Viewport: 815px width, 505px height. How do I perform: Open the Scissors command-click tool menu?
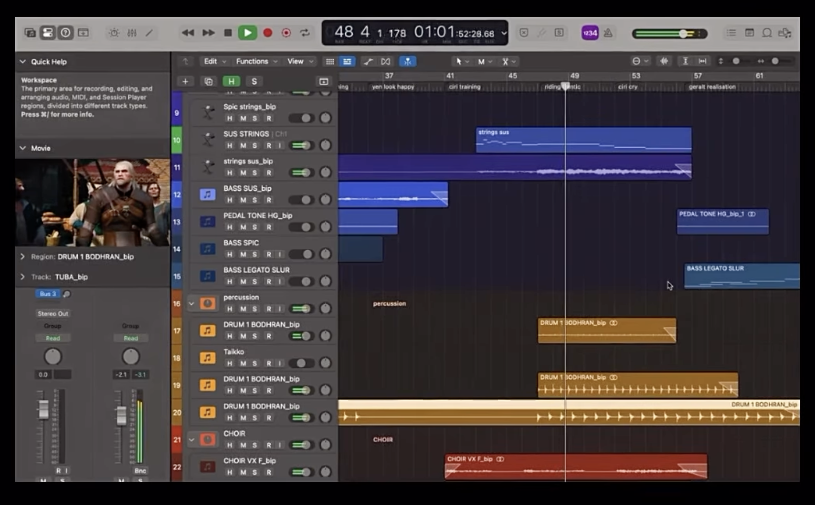pos(508,61)
